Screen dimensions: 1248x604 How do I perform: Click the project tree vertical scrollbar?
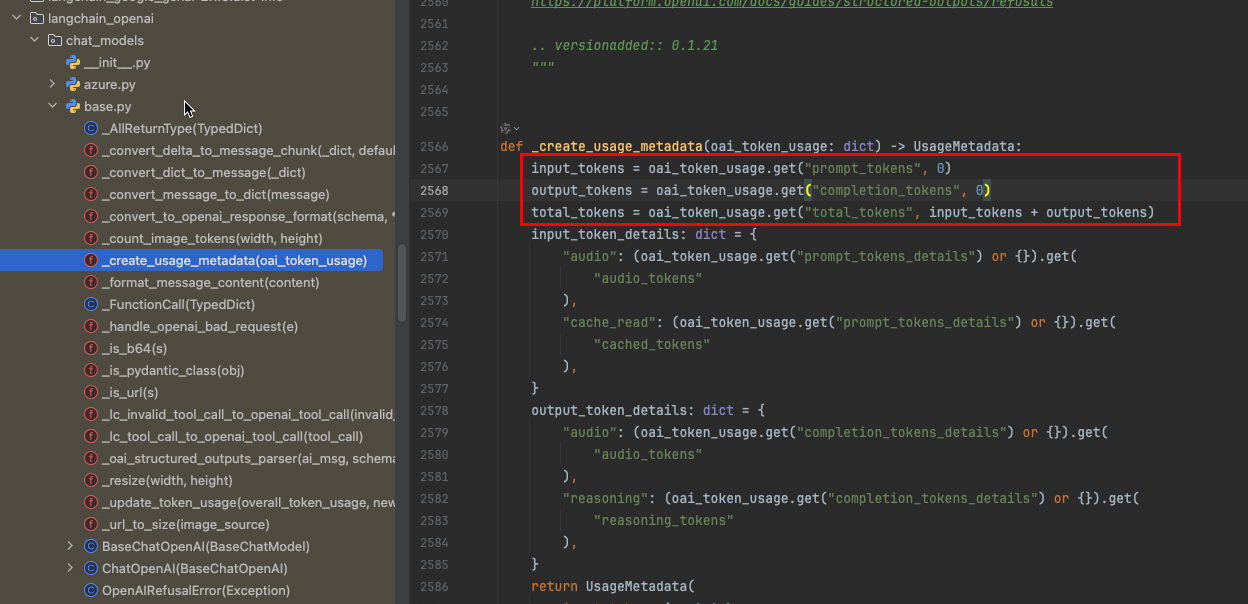click(x=402, y=283)
